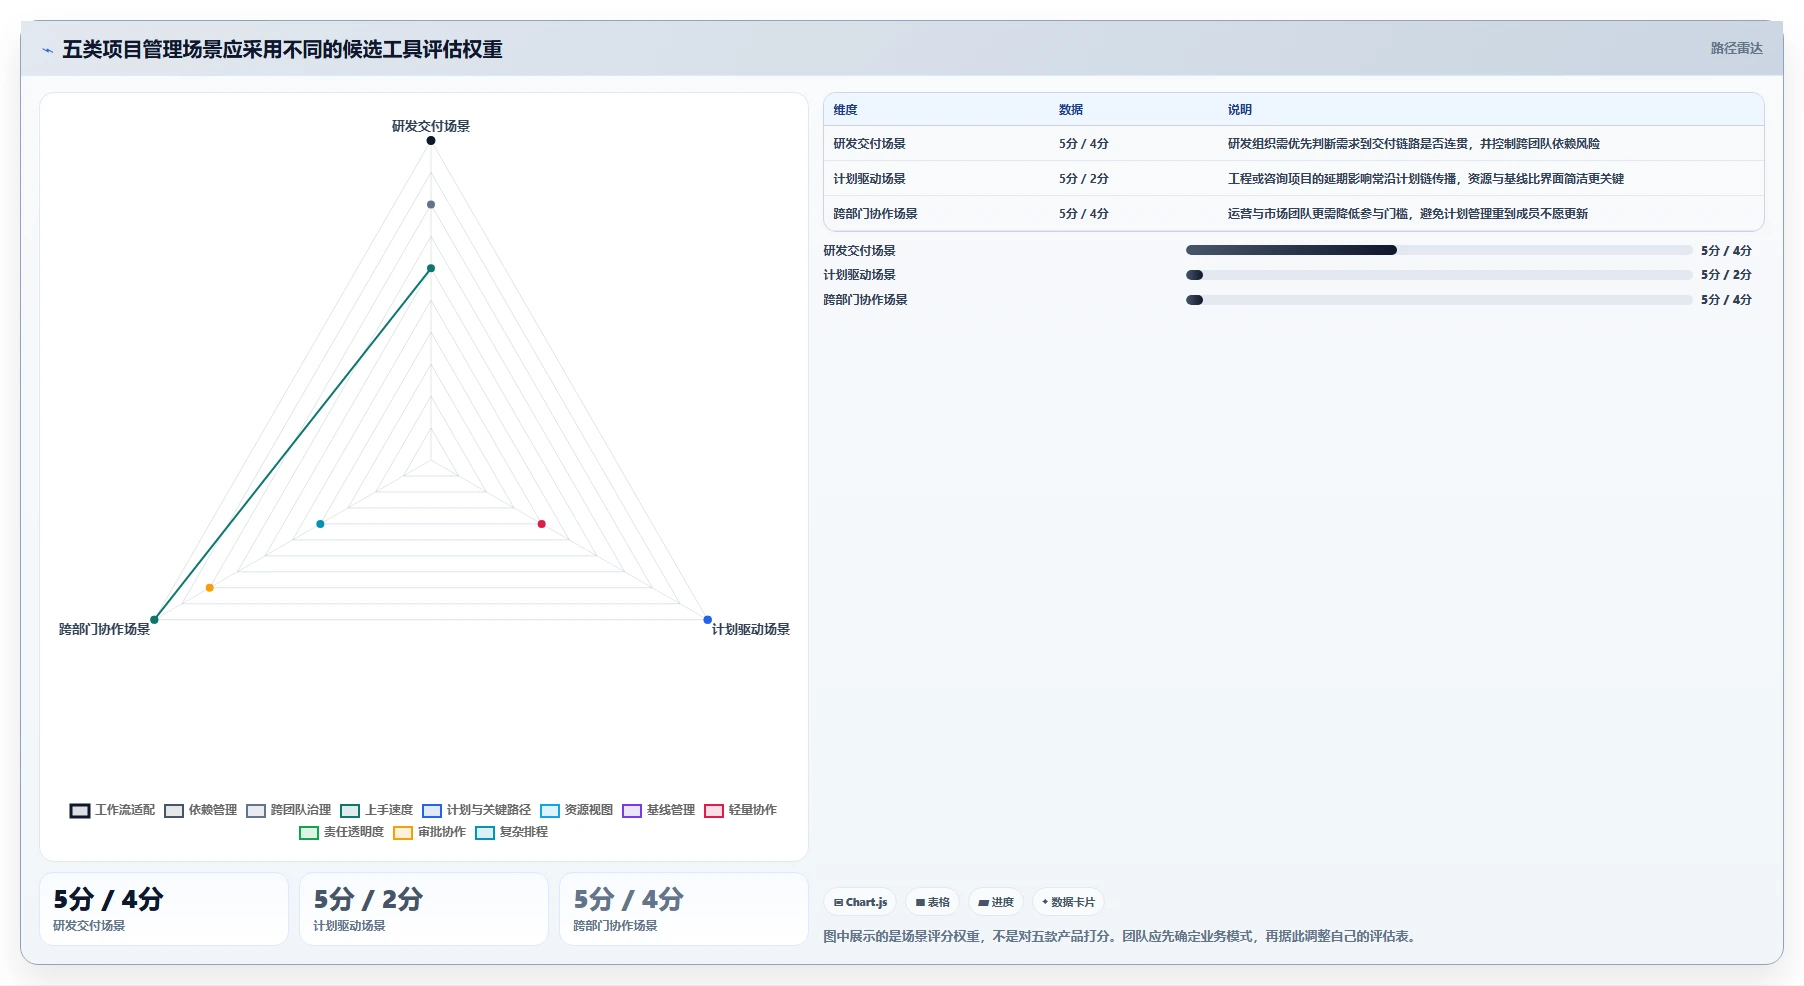Click the blue icon before the page title
1804x986 pixels.
point(47,50)
